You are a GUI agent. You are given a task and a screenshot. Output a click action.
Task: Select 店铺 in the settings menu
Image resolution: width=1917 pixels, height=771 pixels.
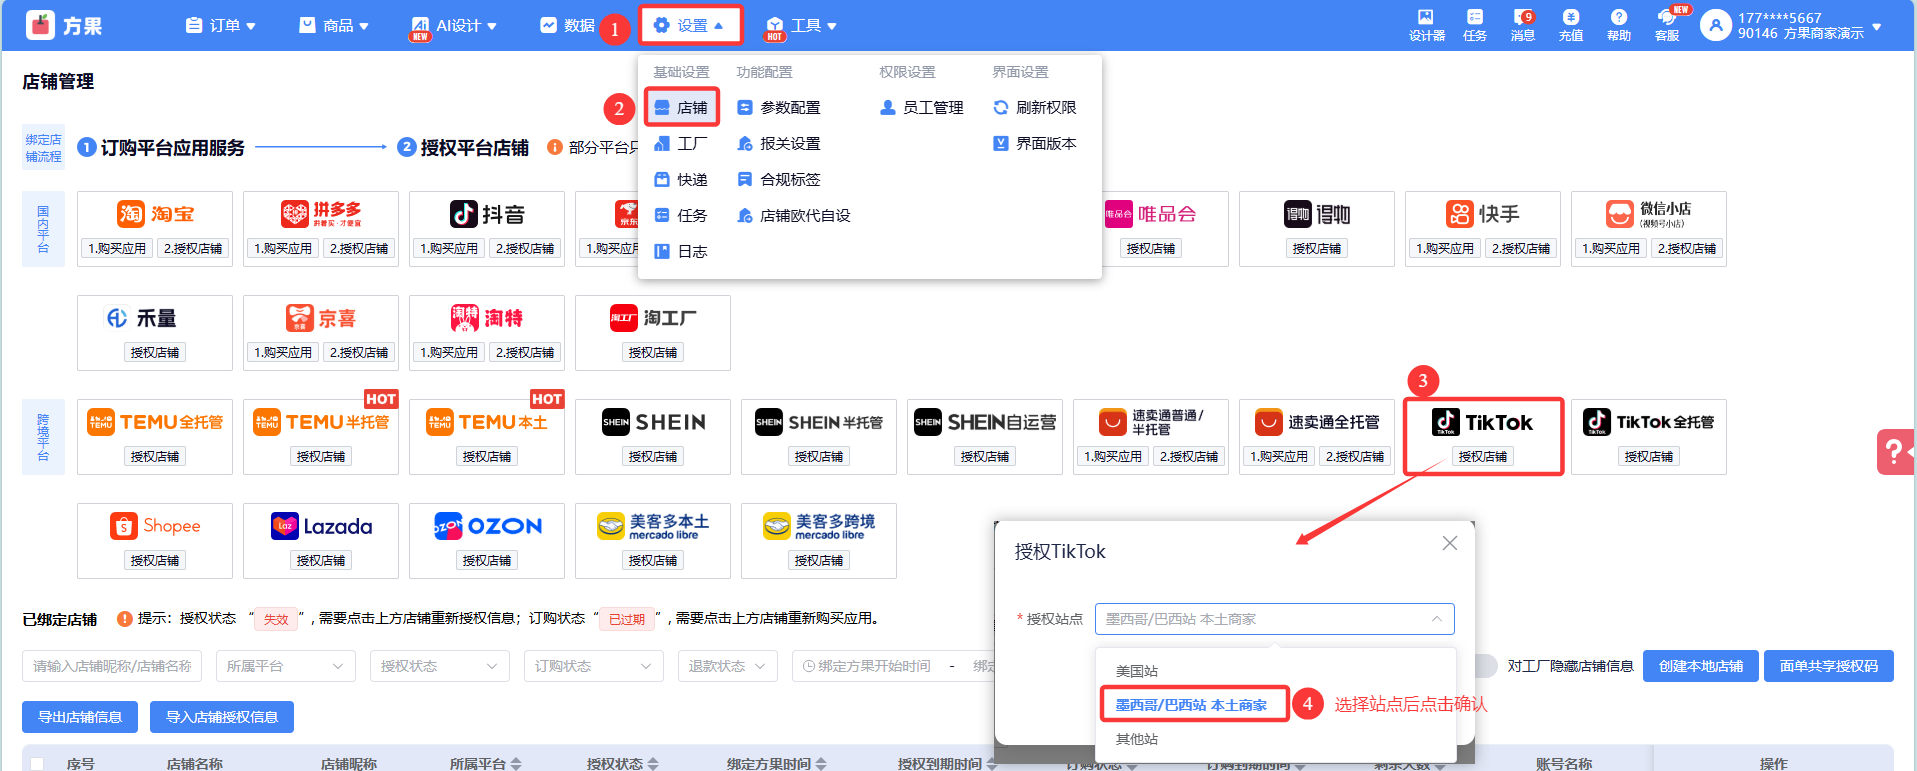click(x=681, y=108)
